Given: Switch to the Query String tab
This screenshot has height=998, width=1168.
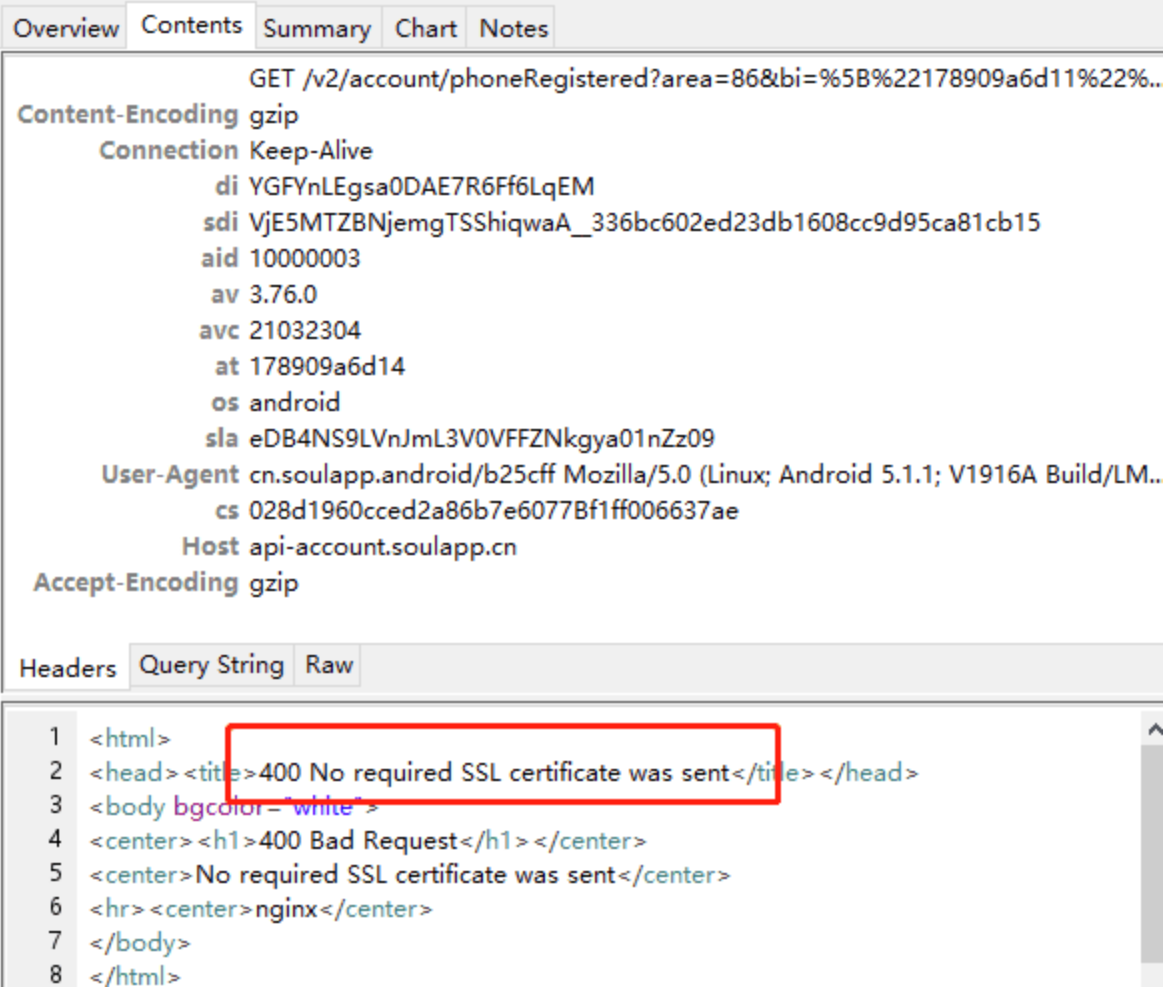Looking at the screenshot, I should tap(212, 664).
